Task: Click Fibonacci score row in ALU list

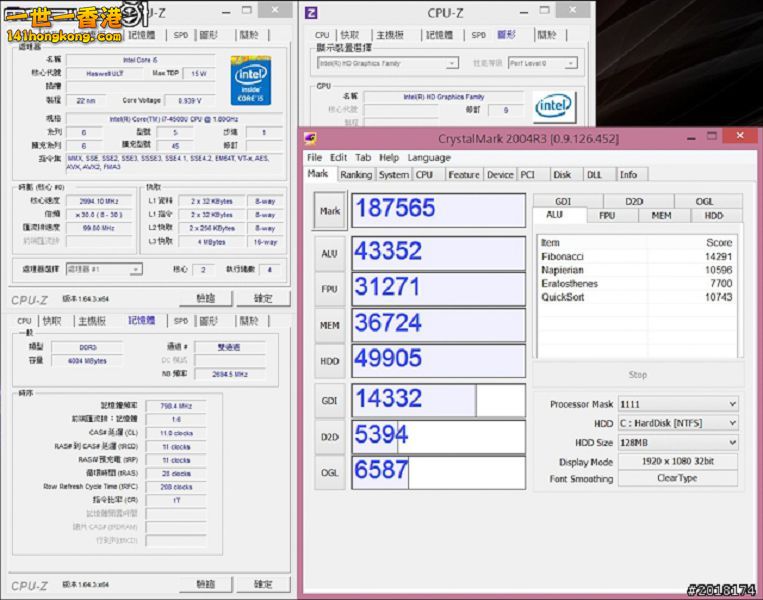Action: (636, 256)
